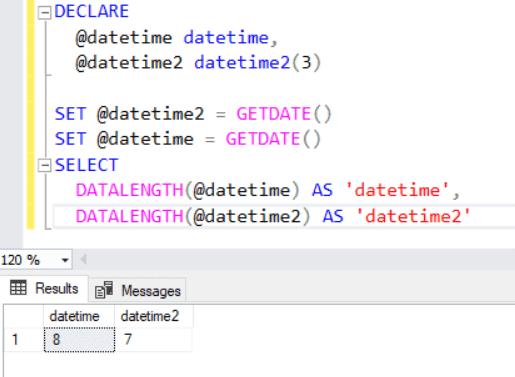Switch to the Results tab

tap(44, 289)
